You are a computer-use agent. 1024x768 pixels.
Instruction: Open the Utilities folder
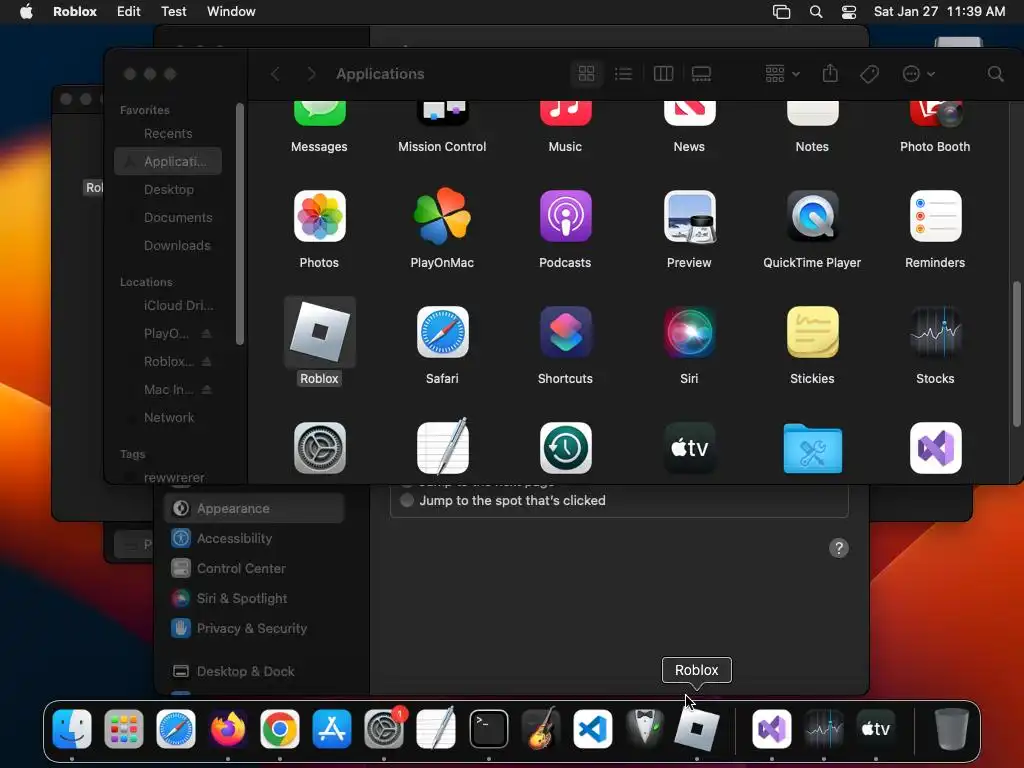(x=812, y=449)
